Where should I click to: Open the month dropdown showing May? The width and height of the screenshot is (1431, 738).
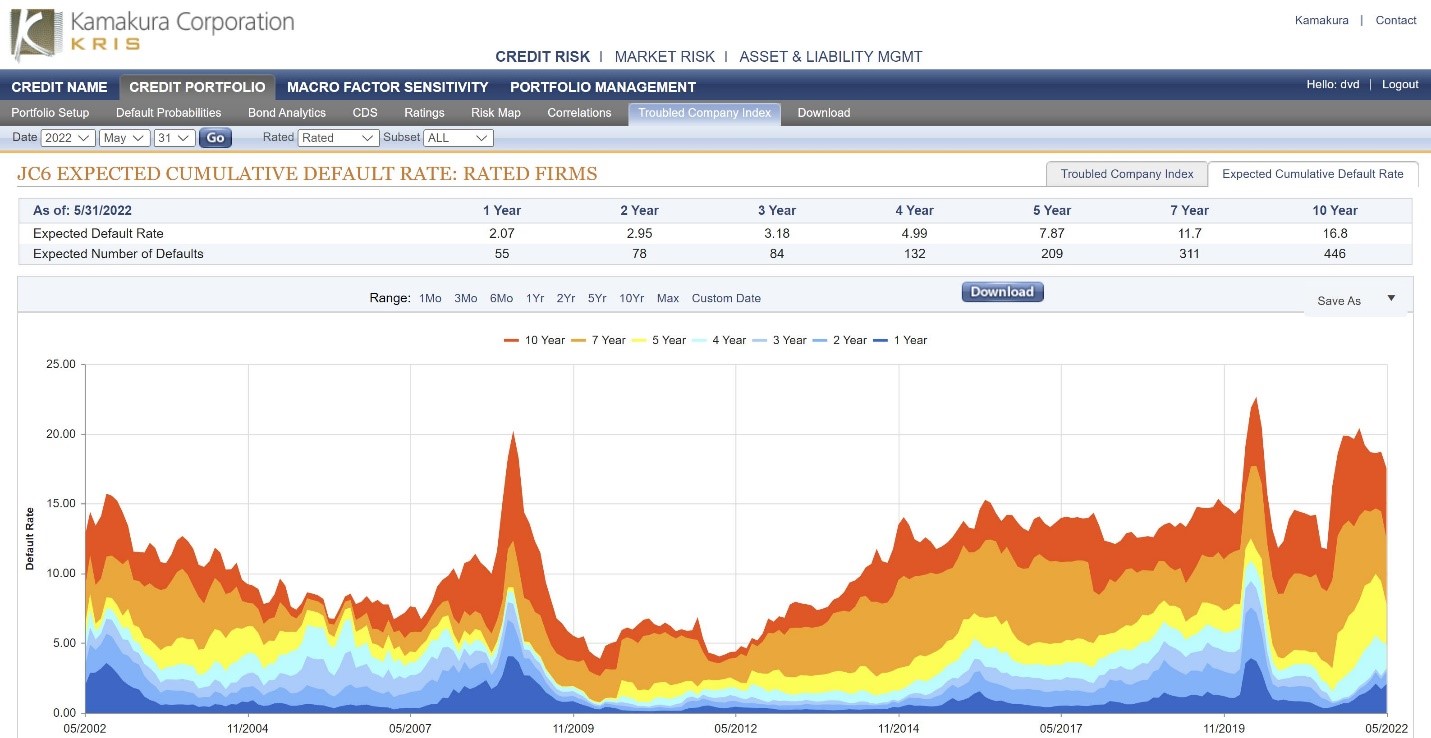125,138
